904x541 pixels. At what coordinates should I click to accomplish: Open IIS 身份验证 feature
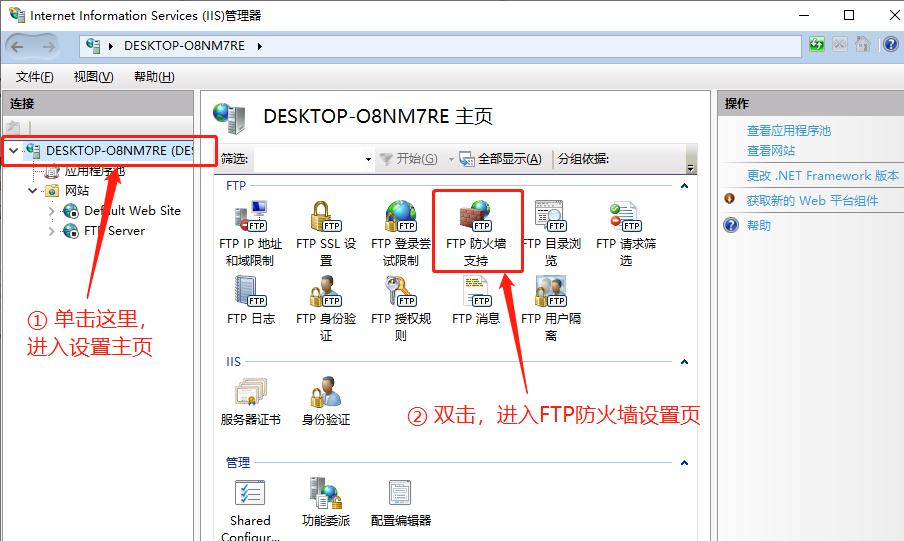tap(326, 401)
